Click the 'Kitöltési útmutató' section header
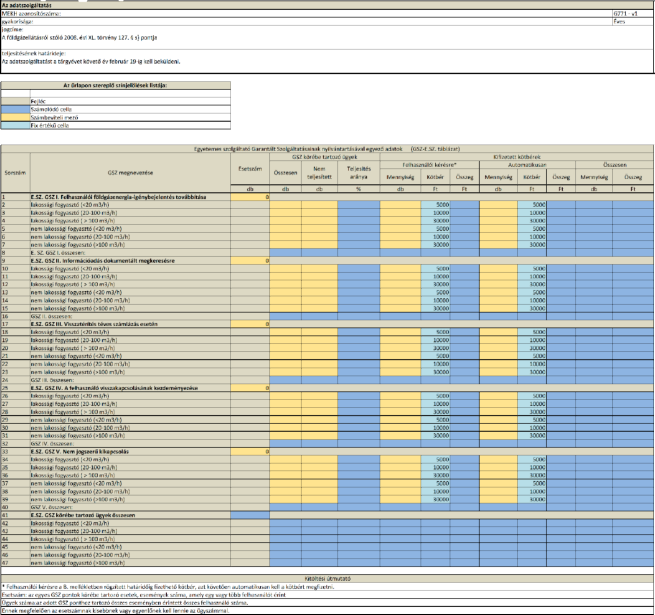 [327, 579]
